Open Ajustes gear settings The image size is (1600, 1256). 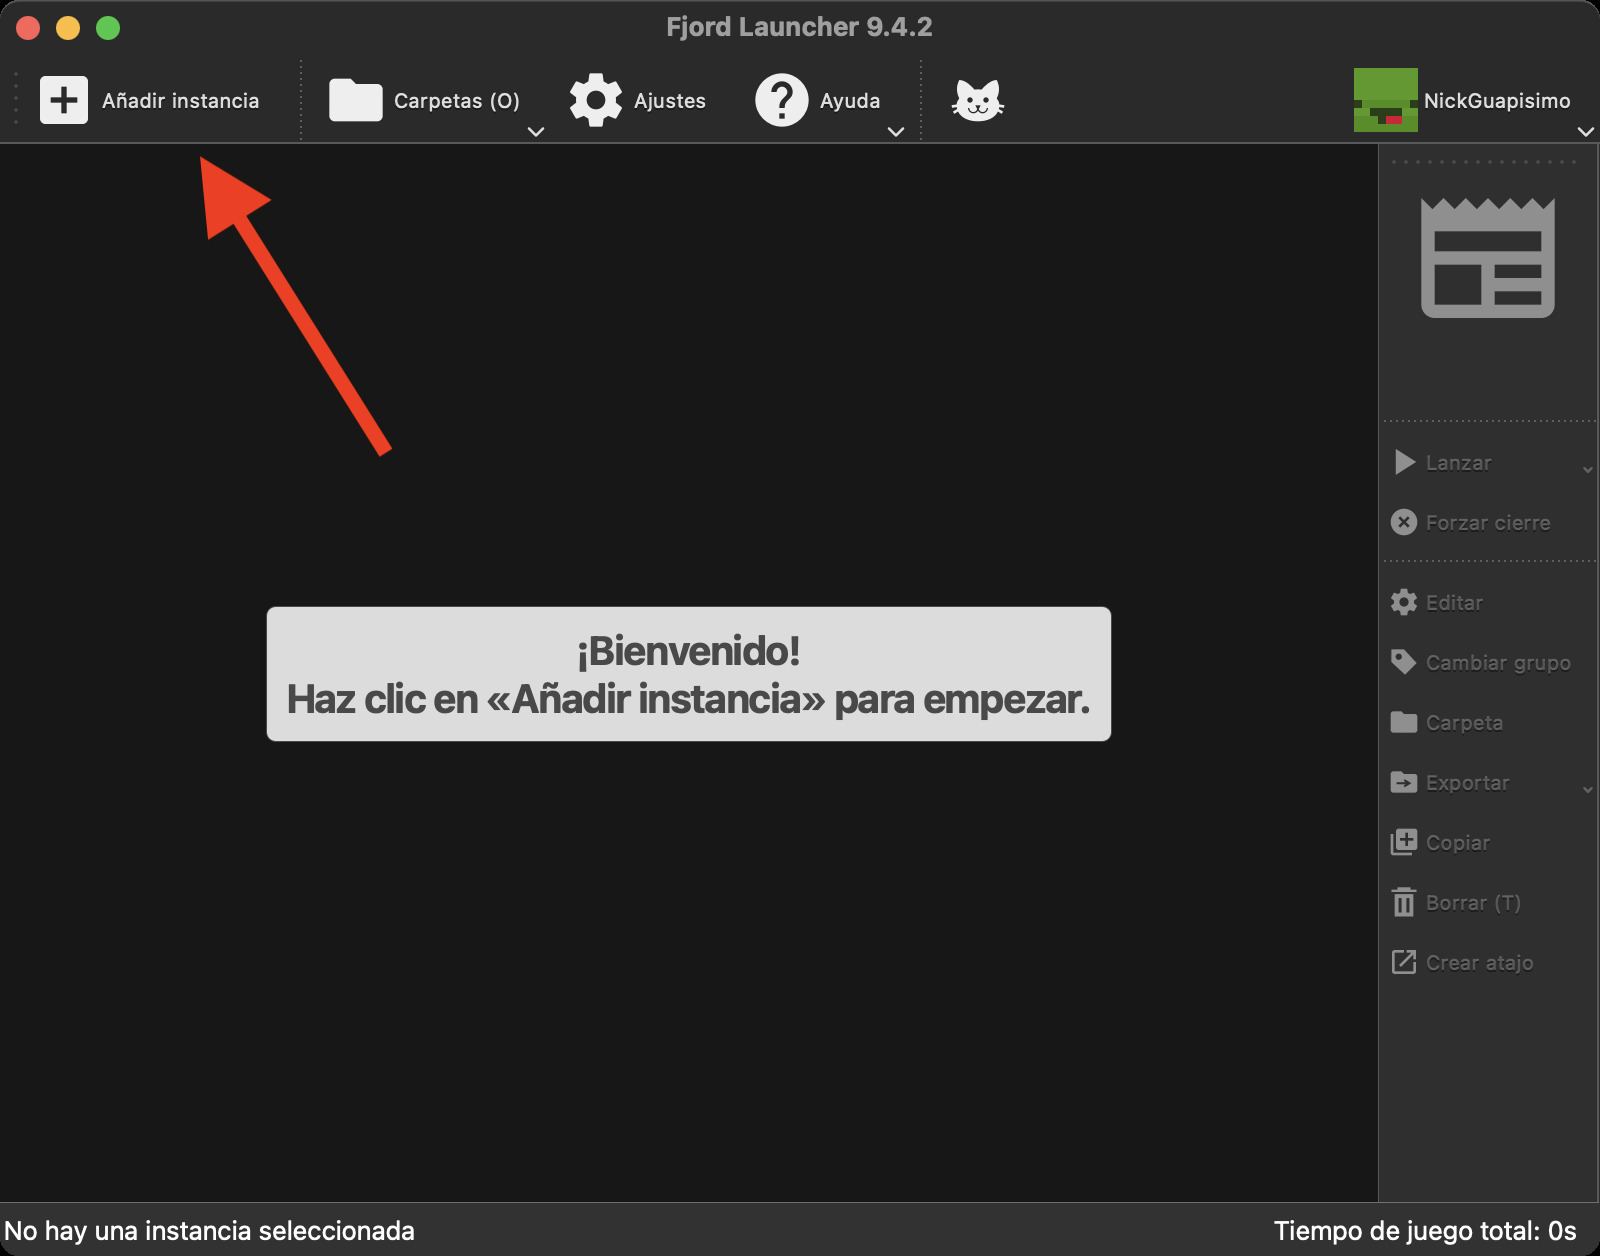tap(596, 100)
